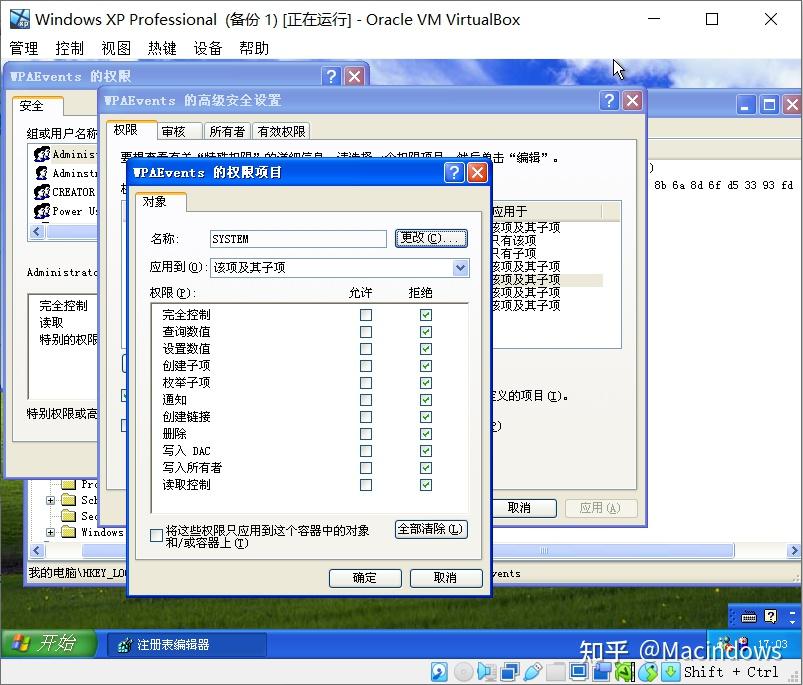
Task: Open the VirtualBox optical drives status icon
Action: [x=460, y=671]
